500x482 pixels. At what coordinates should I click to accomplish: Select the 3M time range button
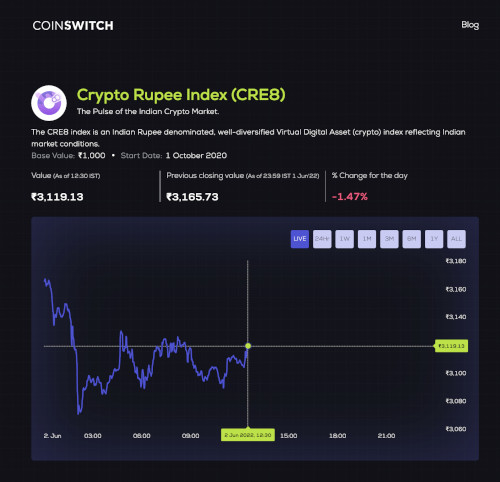click(x=389, y=239)
